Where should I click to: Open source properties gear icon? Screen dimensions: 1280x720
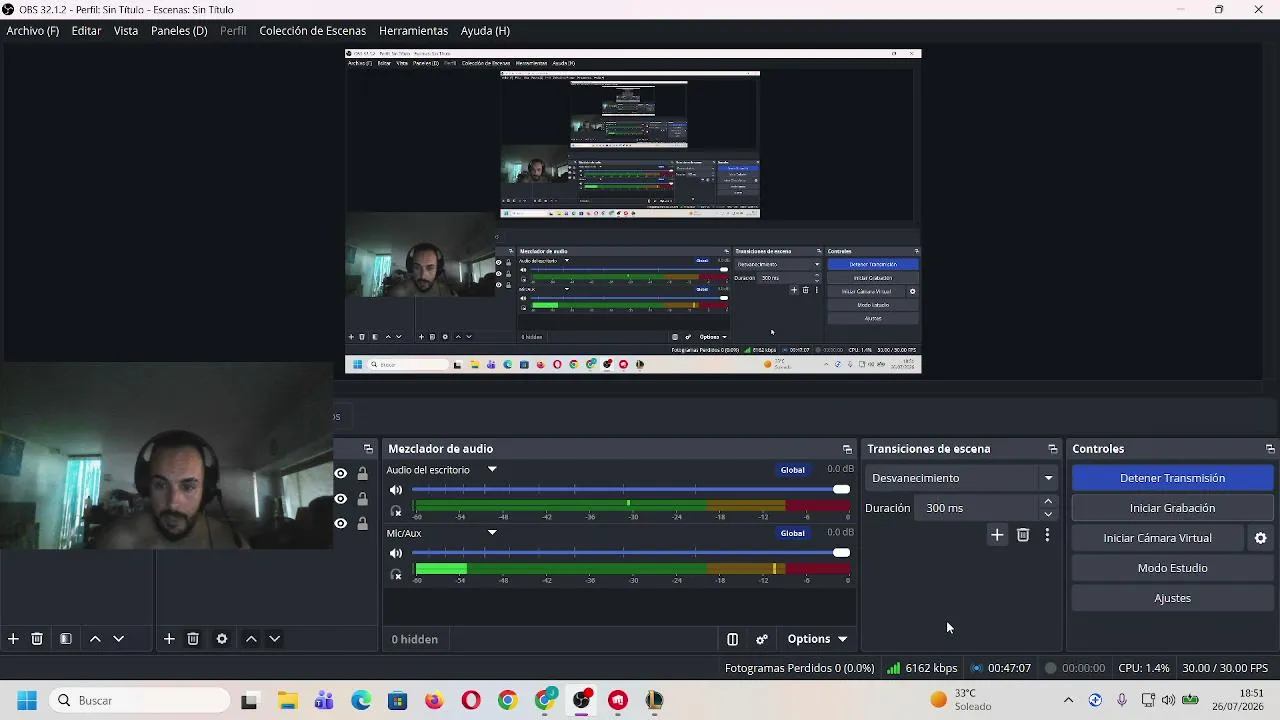pos(222,639)
